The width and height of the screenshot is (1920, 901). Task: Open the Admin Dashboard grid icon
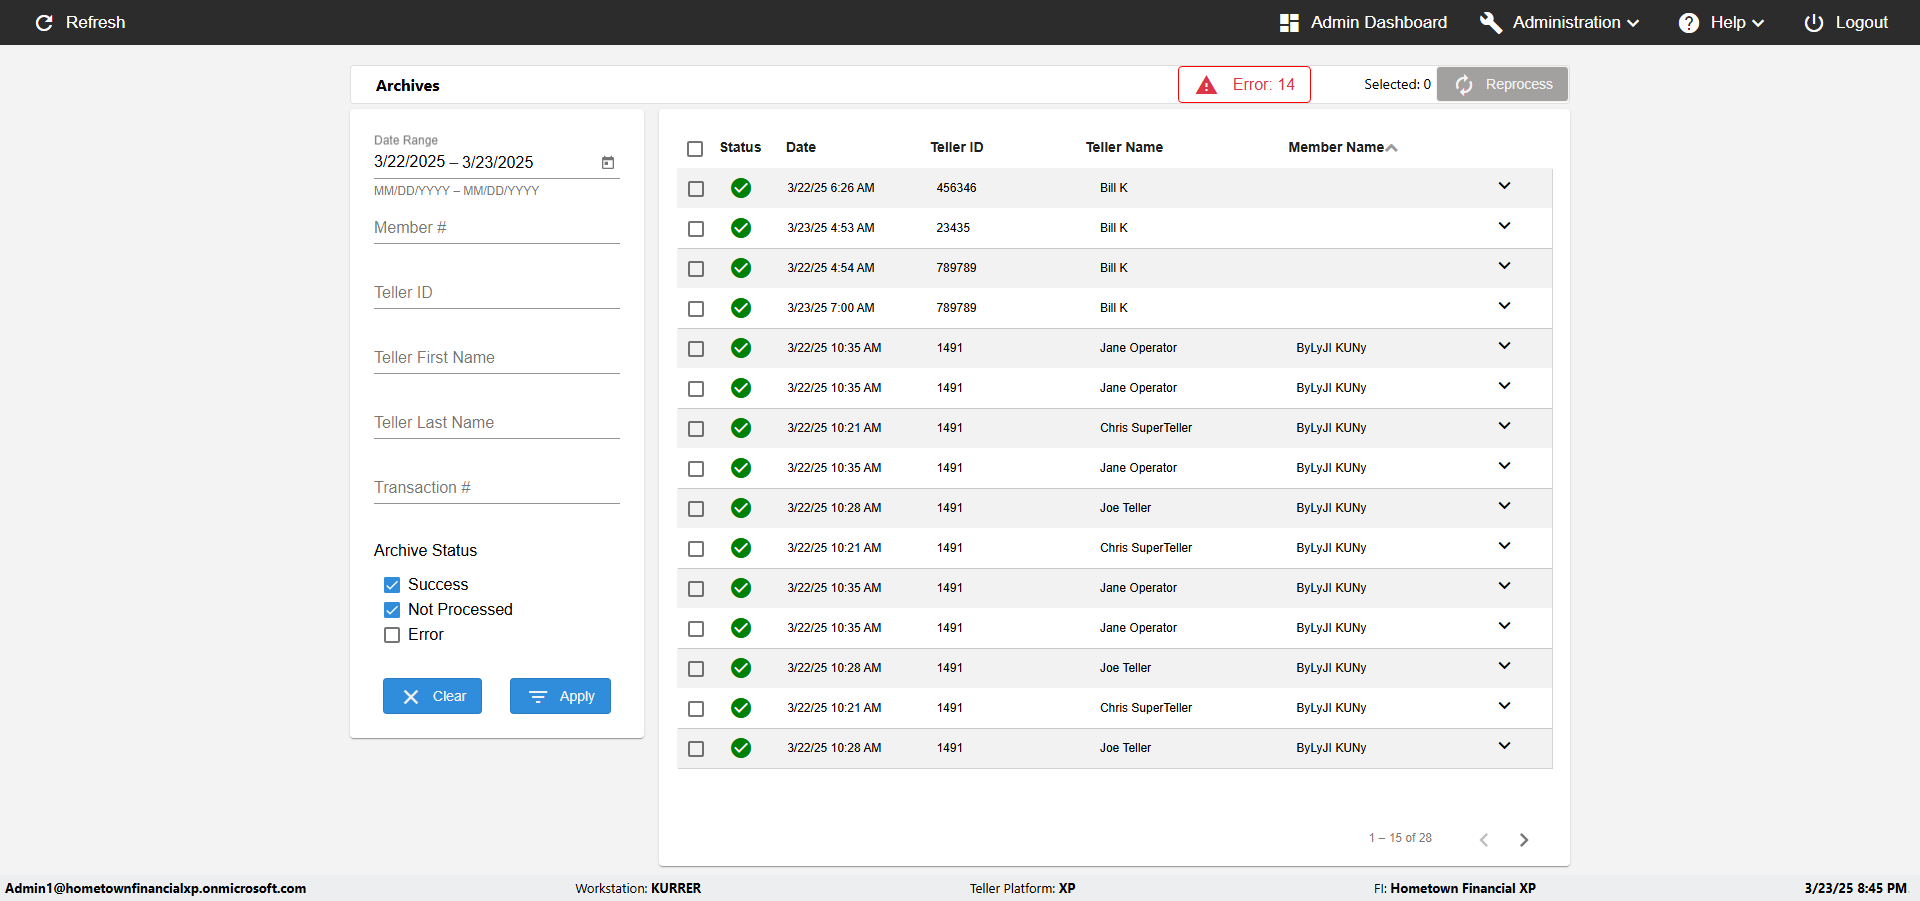click(1289, 23)
